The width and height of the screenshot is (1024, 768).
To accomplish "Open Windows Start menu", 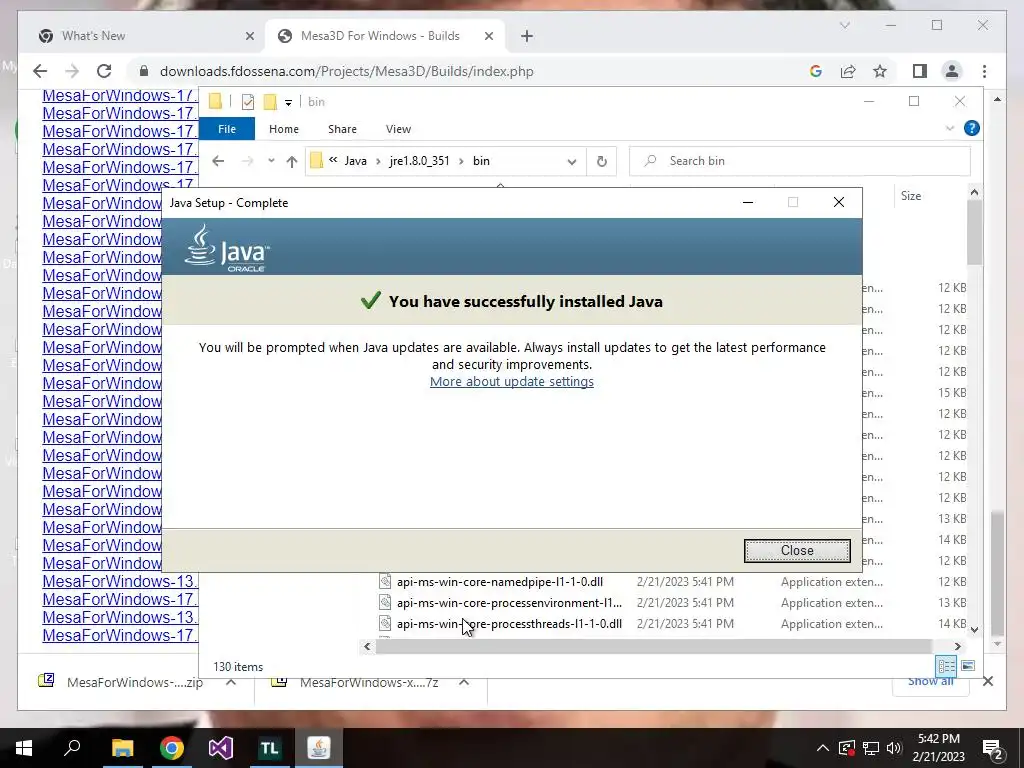I will 24,748.
